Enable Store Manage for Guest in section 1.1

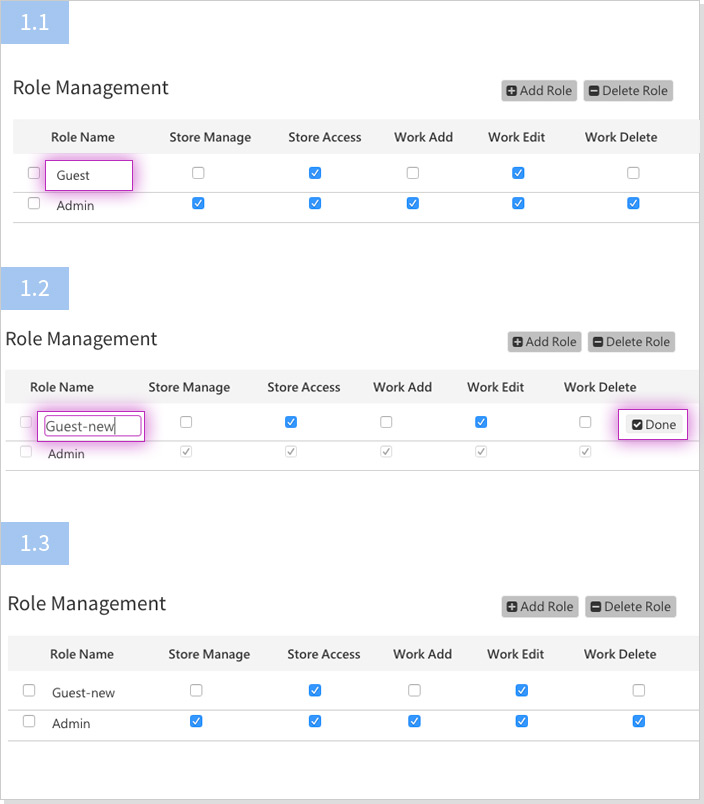(x=198, y=173)
